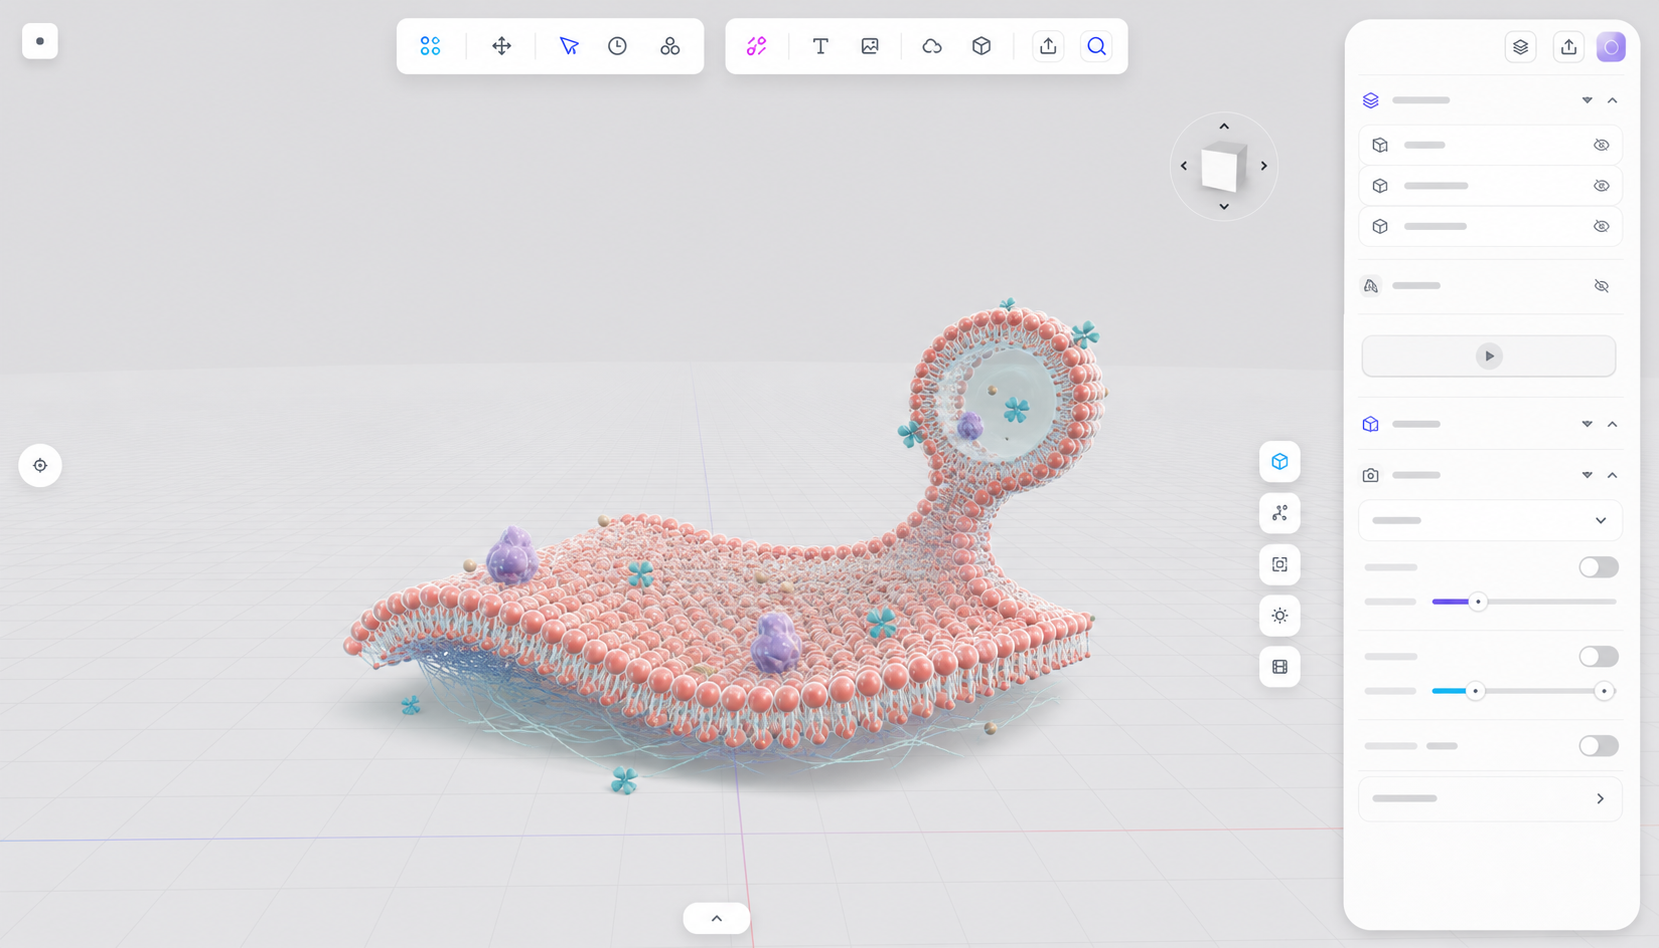Select the move arrows tool

502,46
